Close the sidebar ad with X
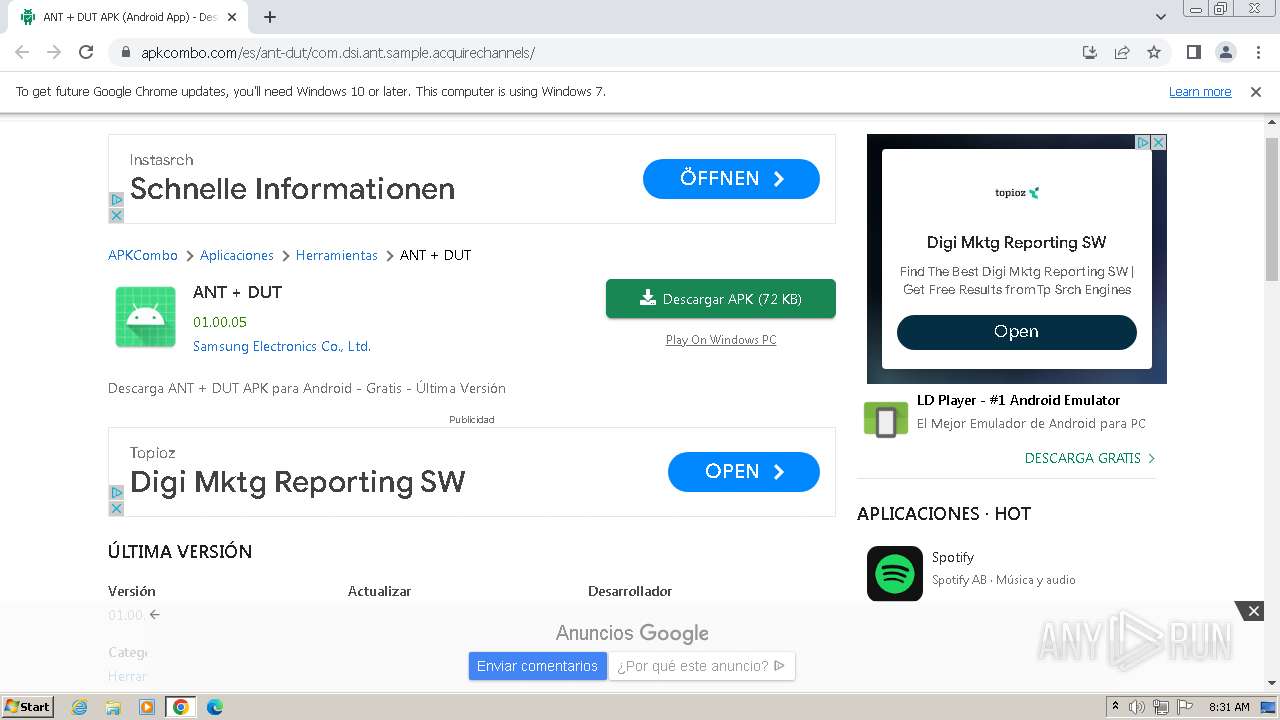 (x=1159, y=143)
